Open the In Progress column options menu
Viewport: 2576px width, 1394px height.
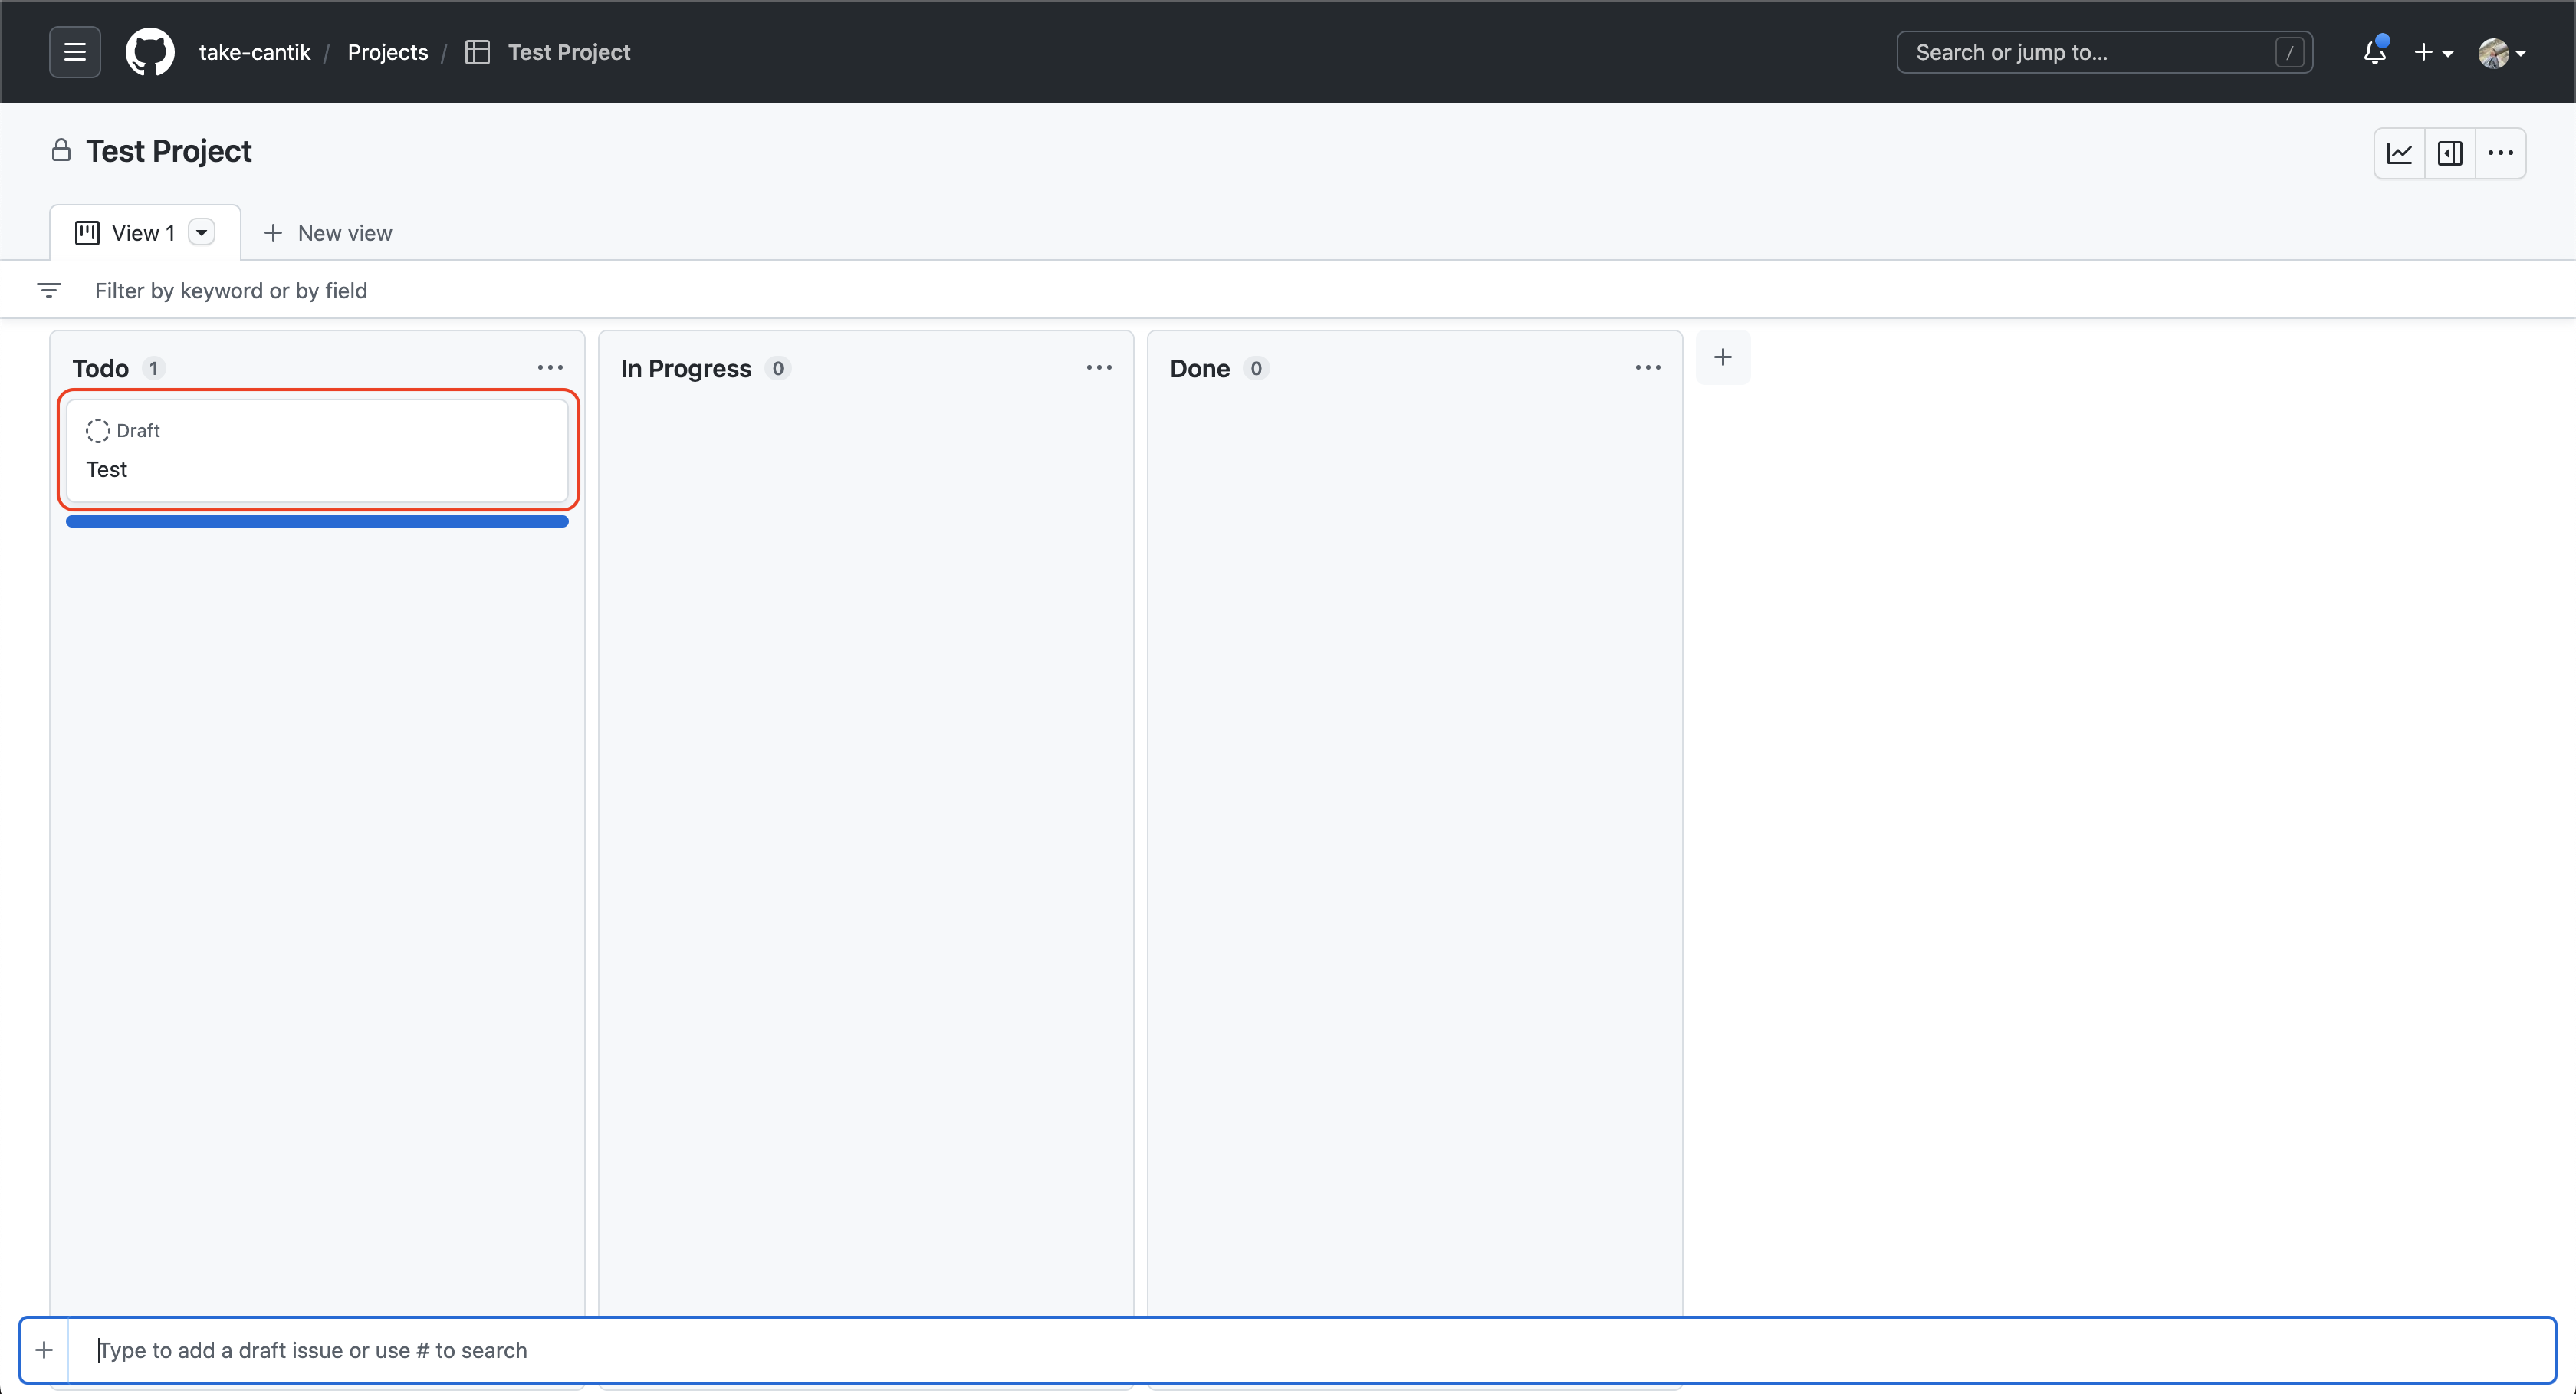(x=1099, y=368)
